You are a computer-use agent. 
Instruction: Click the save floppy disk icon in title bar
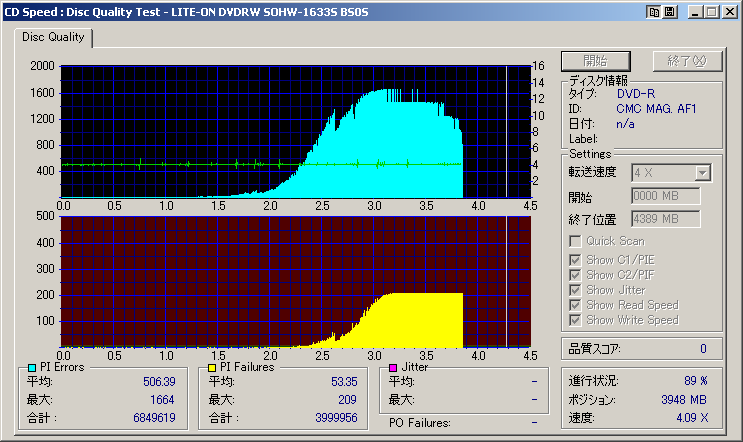click(670, 12)
